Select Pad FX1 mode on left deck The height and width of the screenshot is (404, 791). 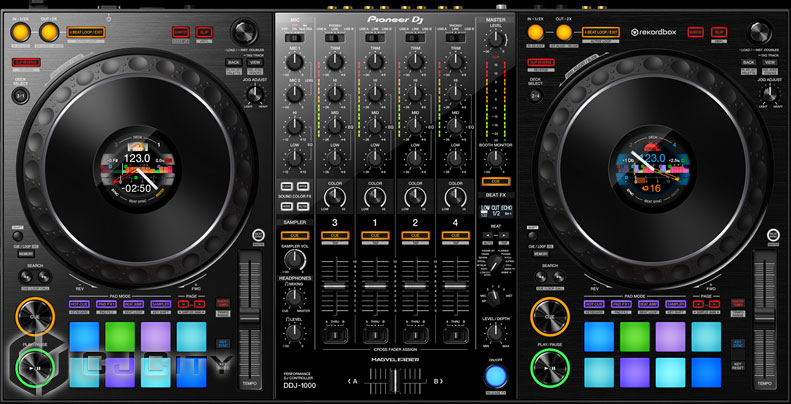pos(106,304)
